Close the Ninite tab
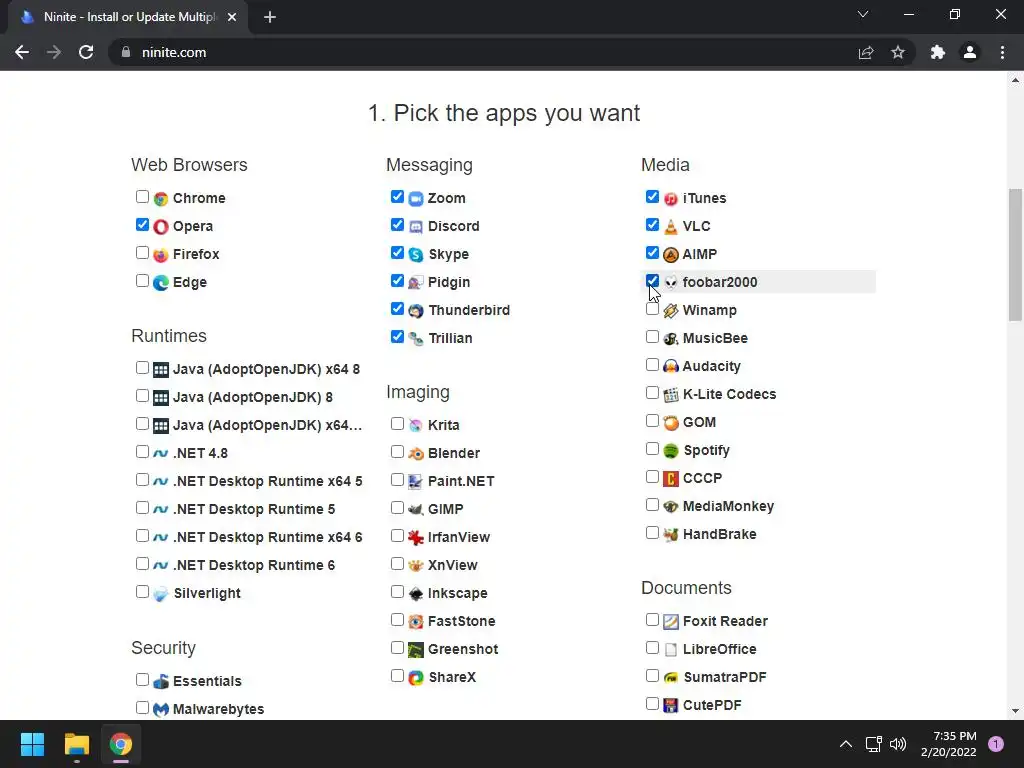Viewport: 1024px width, 768px height. click(x=232, y=17)
